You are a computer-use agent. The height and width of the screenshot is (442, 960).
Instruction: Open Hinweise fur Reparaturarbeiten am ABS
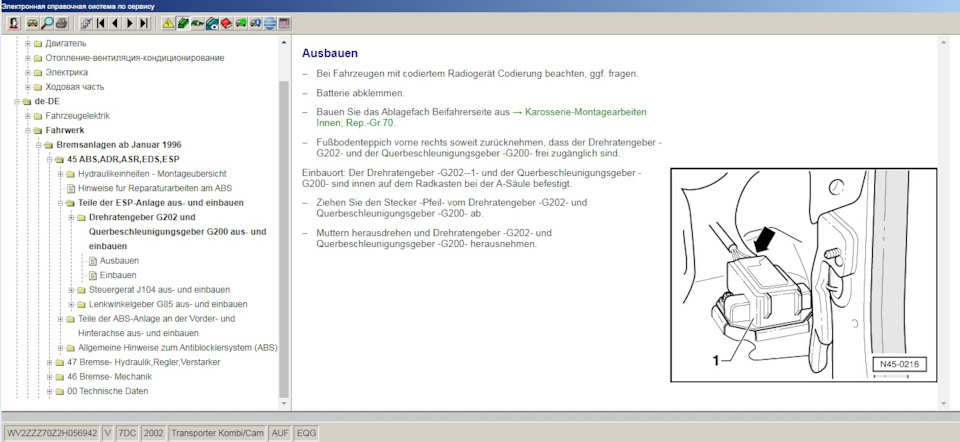pos(155,189)
